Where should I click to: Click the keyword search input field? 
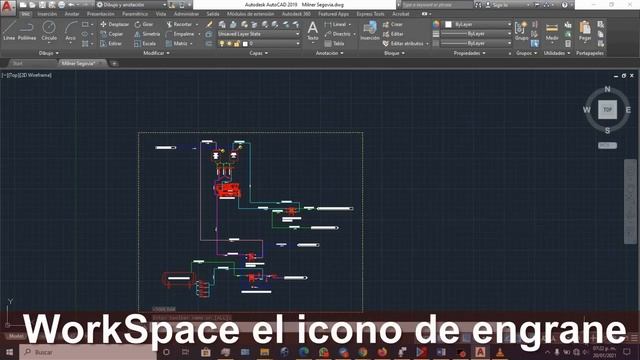437,5
